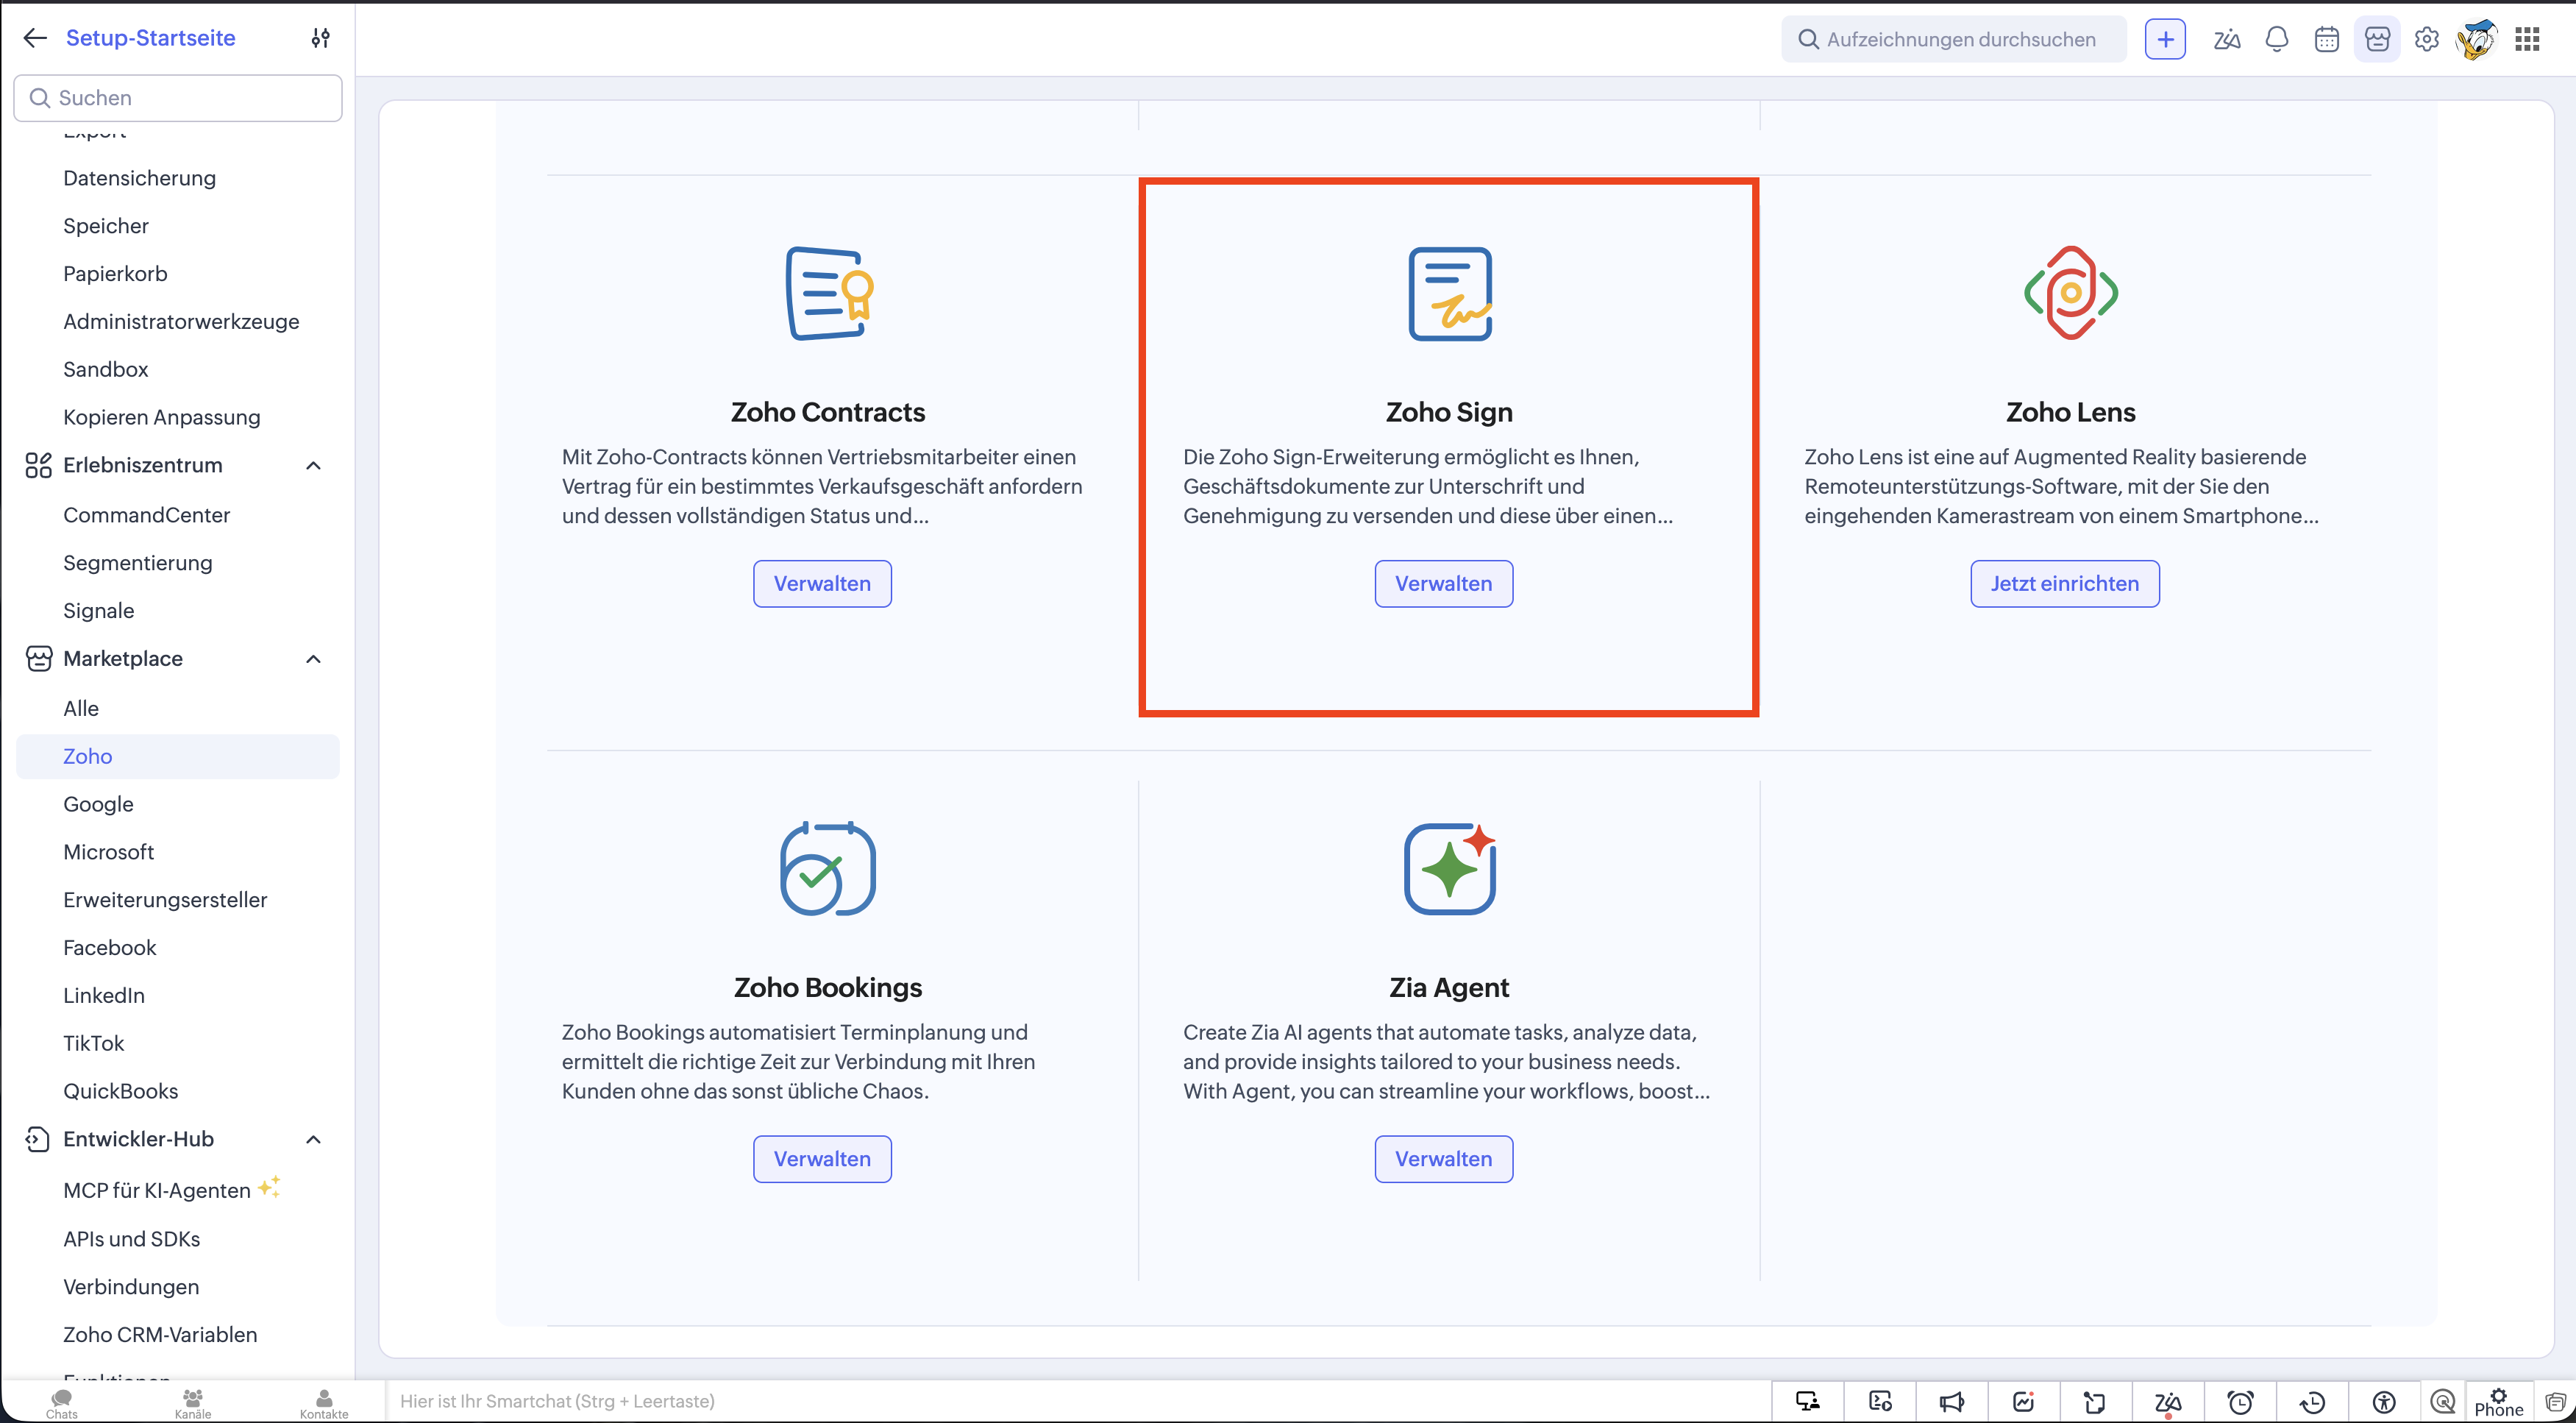Screen dimensions: 2576x1423
Task: Click the Smartchat input bar
Action: 1078,1401
